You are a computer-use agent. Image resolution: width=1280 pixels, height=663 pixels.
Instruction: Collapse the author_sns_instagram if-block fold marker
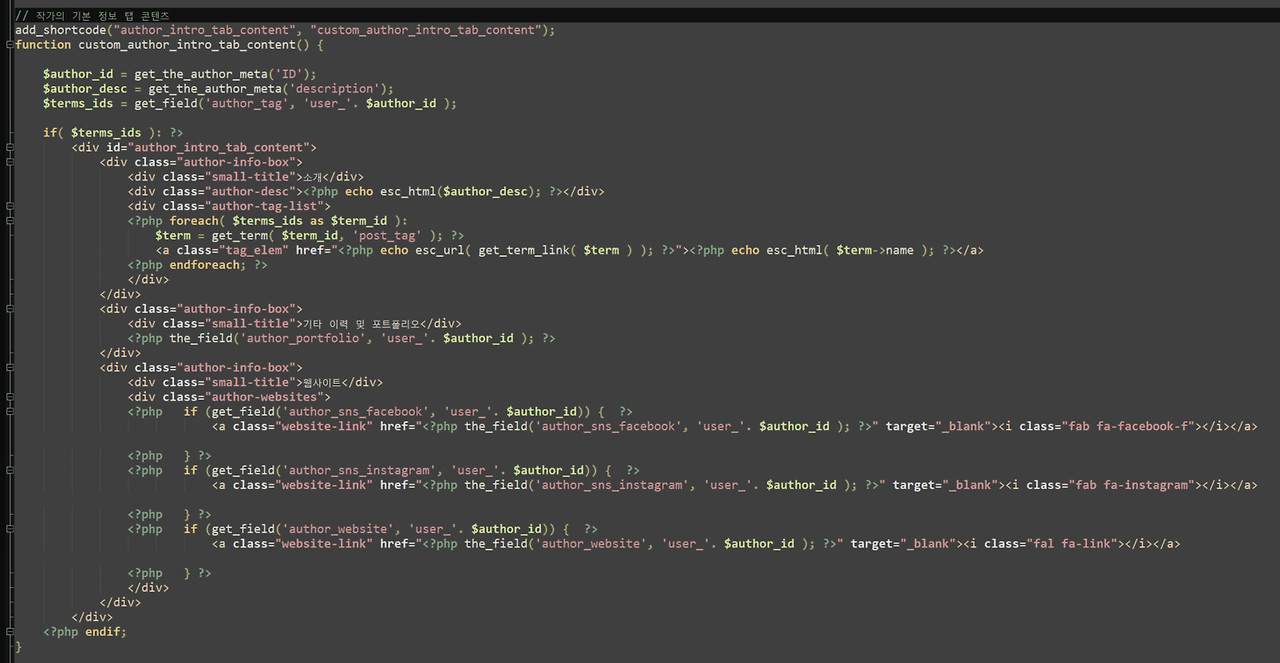point(8,470)
